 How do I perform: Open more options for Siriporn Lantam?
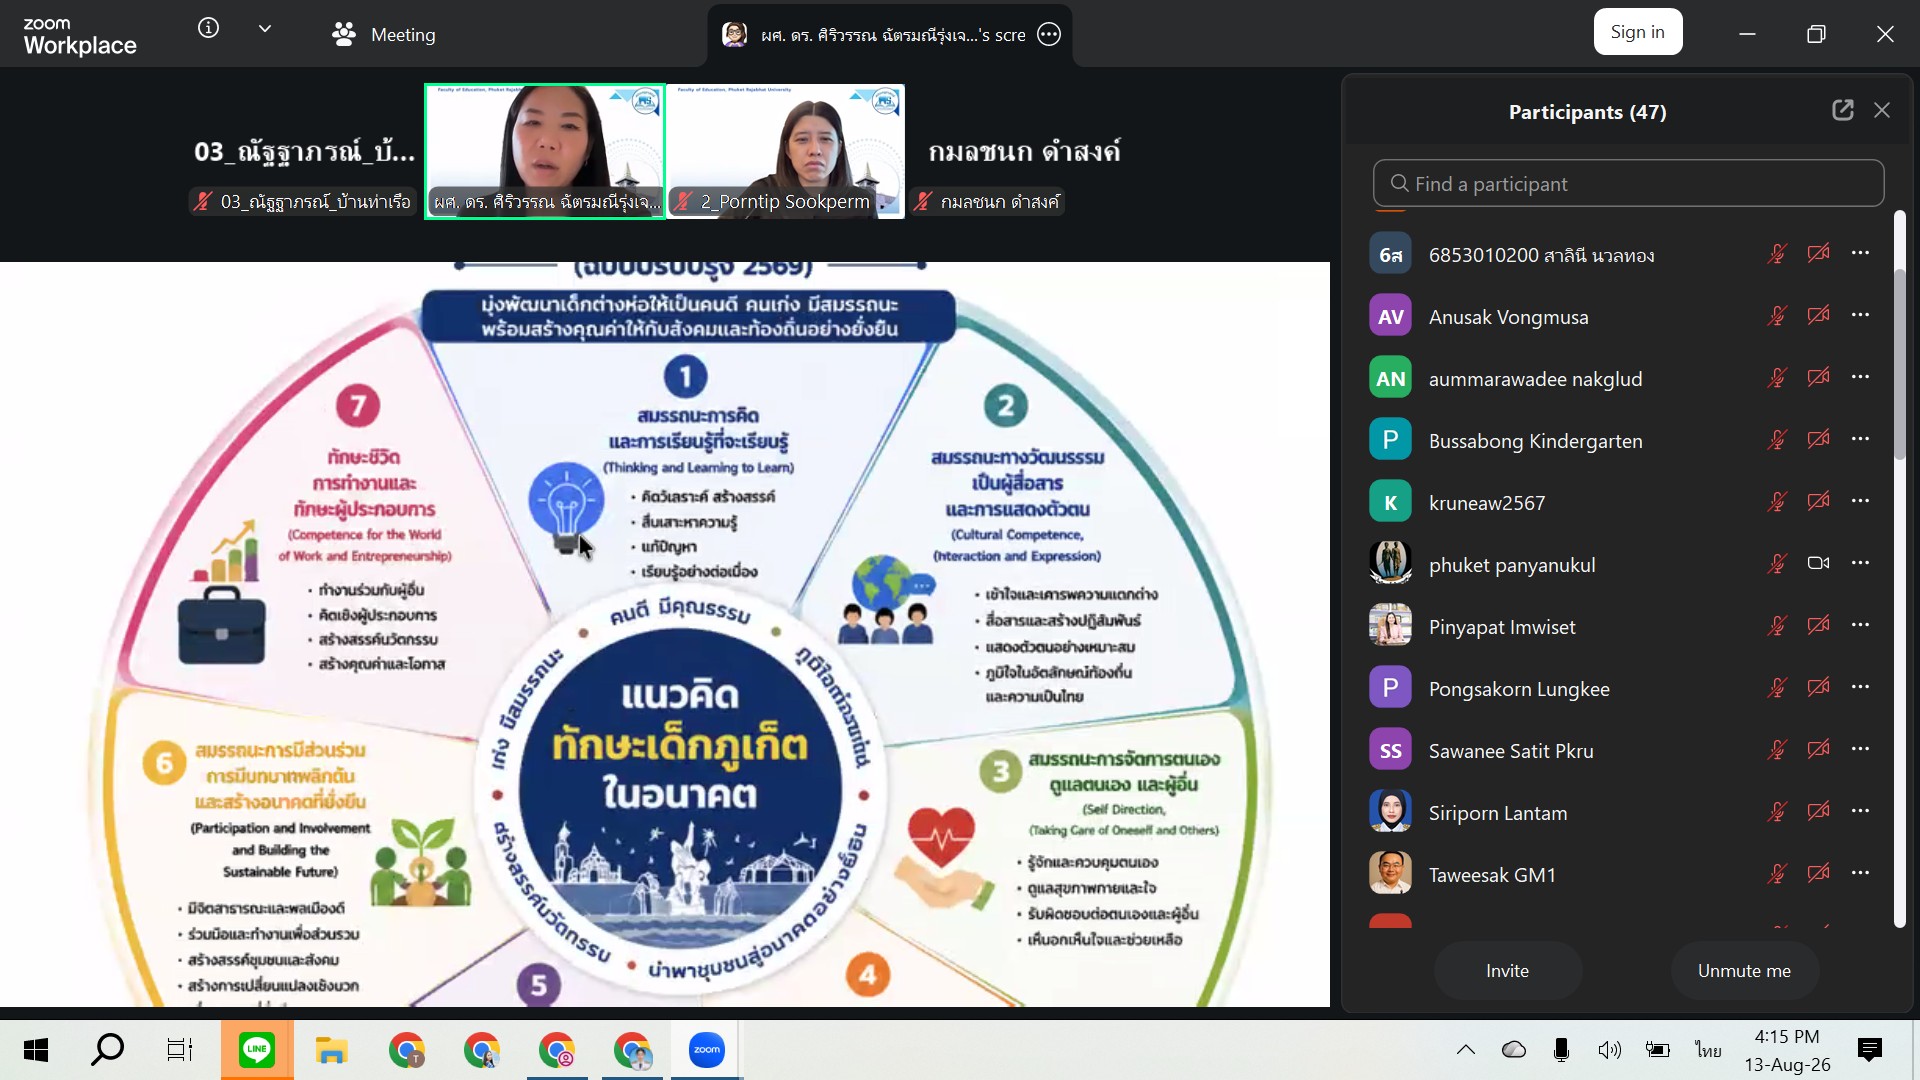coord(1860,811)
